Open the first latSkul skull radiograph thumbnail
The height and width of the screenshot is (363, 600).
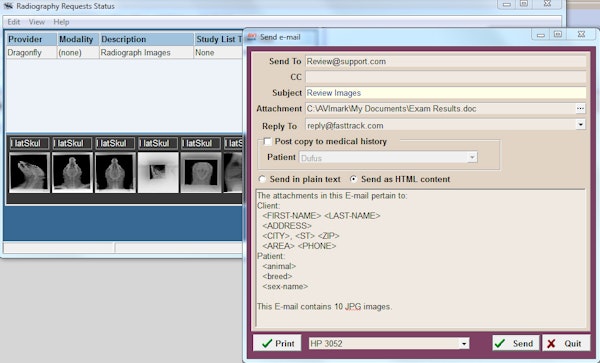coord(29,172)
